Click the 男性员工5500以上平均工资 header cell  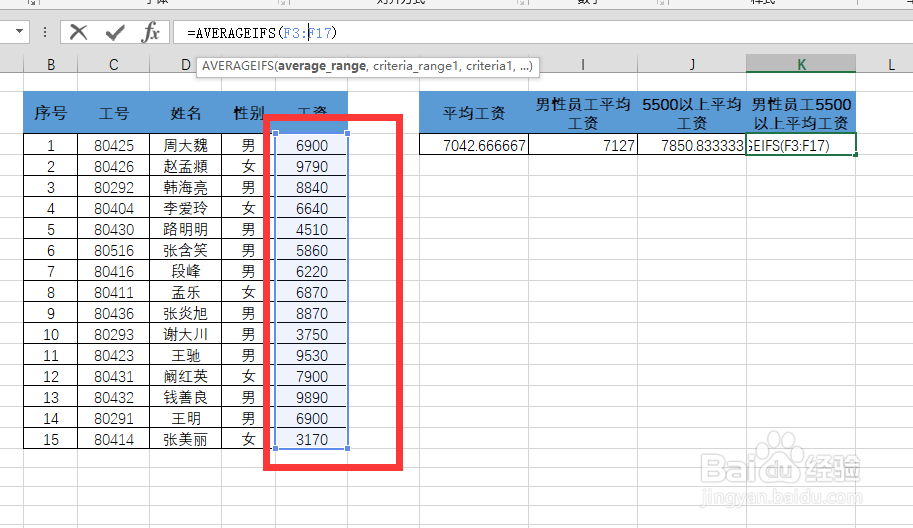point(801,113)
